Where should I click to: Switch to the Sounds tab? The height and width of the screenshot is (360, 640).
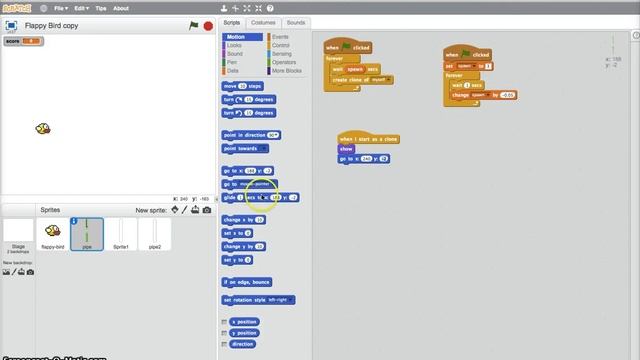[296, 23]
